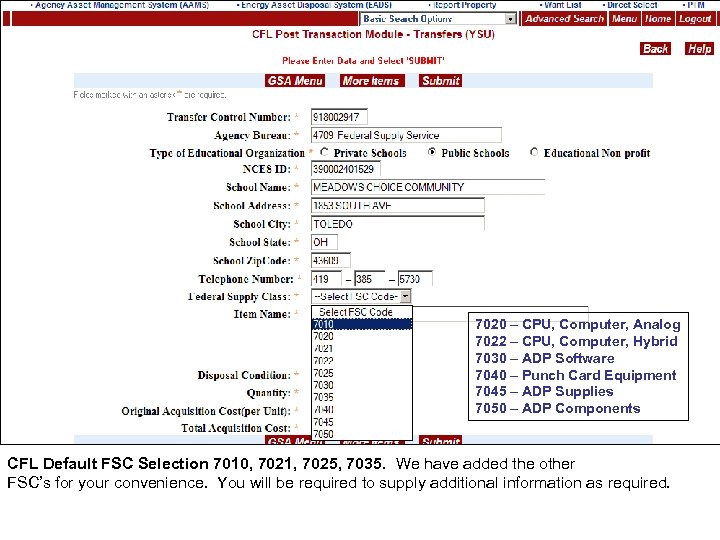Image resolution: width=720 pixels, height=540 pixels.
Task: Focus the NCES ID field
Action: coord(346,169)
